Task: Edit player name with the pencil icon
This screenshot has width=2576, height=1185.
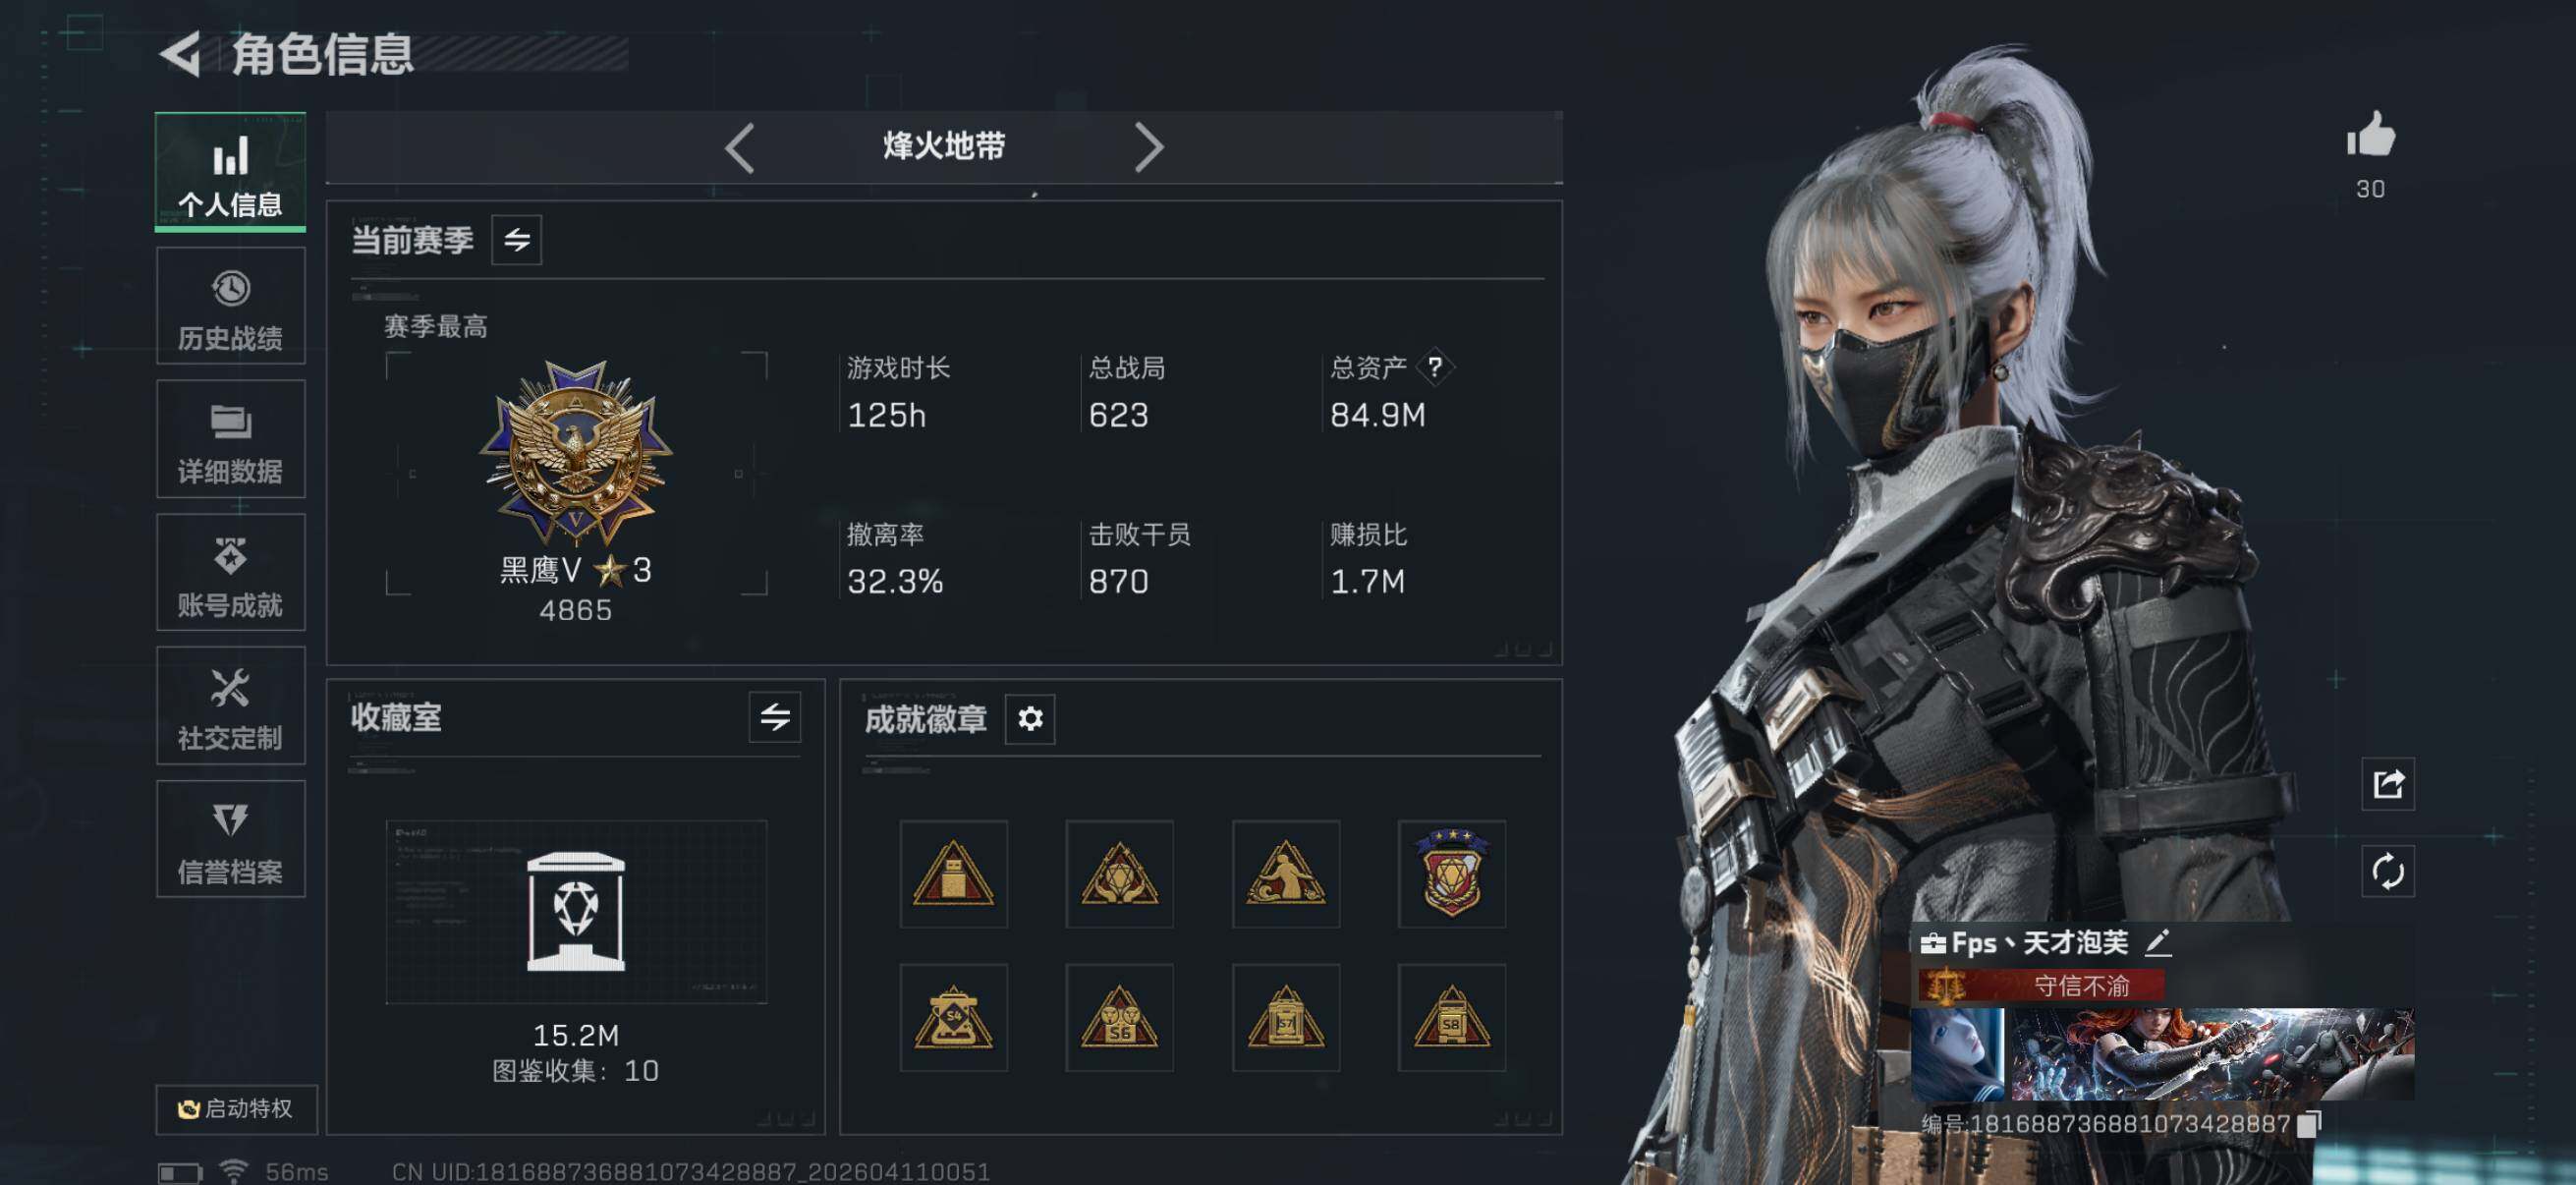Action: point(2158,942)
